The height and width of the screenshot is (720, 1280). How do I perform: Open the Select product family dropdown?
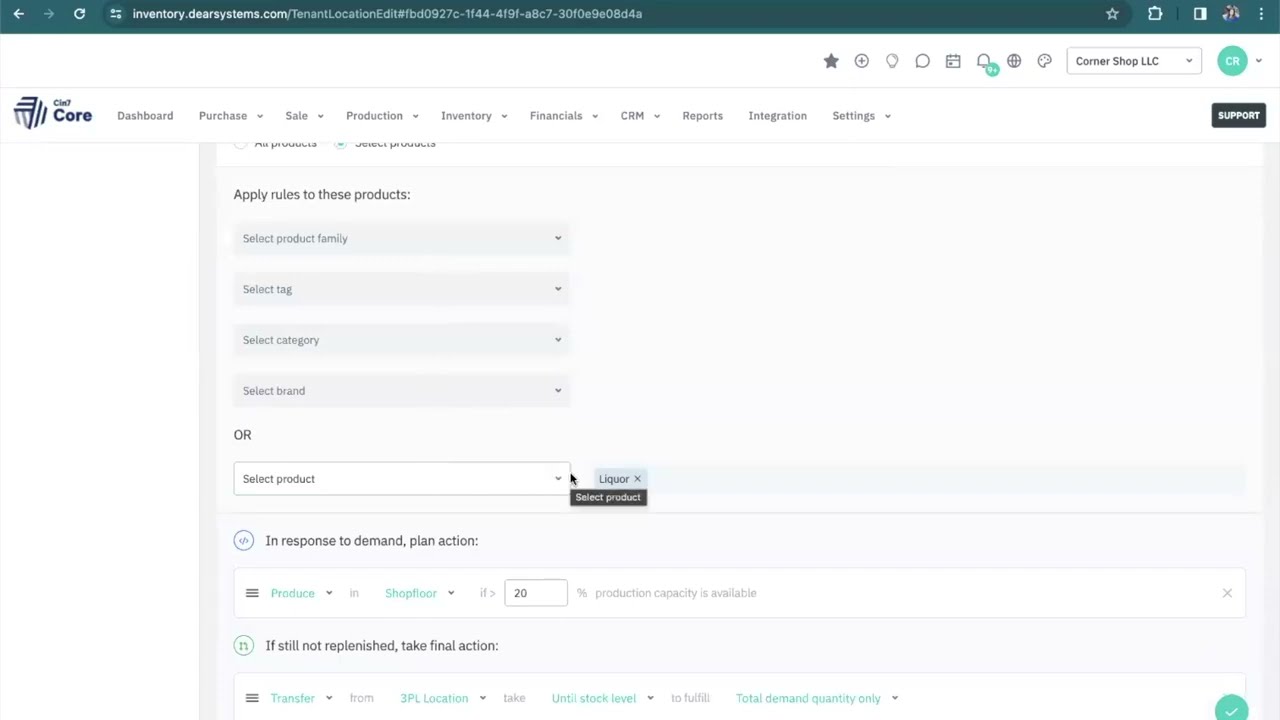(x=401, y=238)
